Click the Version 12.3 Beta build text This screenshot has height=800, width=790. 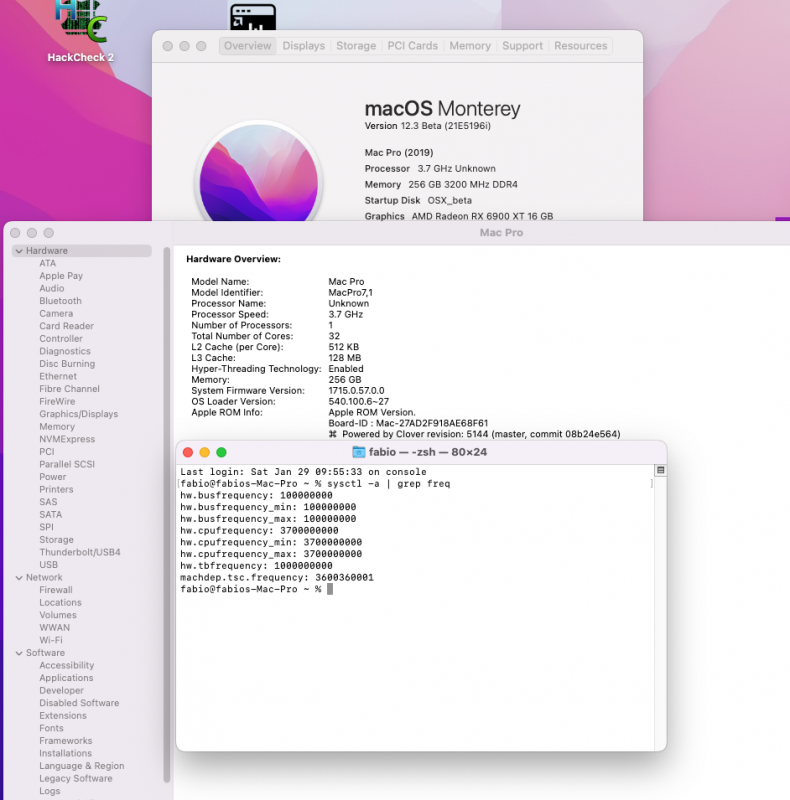(427, 126)
